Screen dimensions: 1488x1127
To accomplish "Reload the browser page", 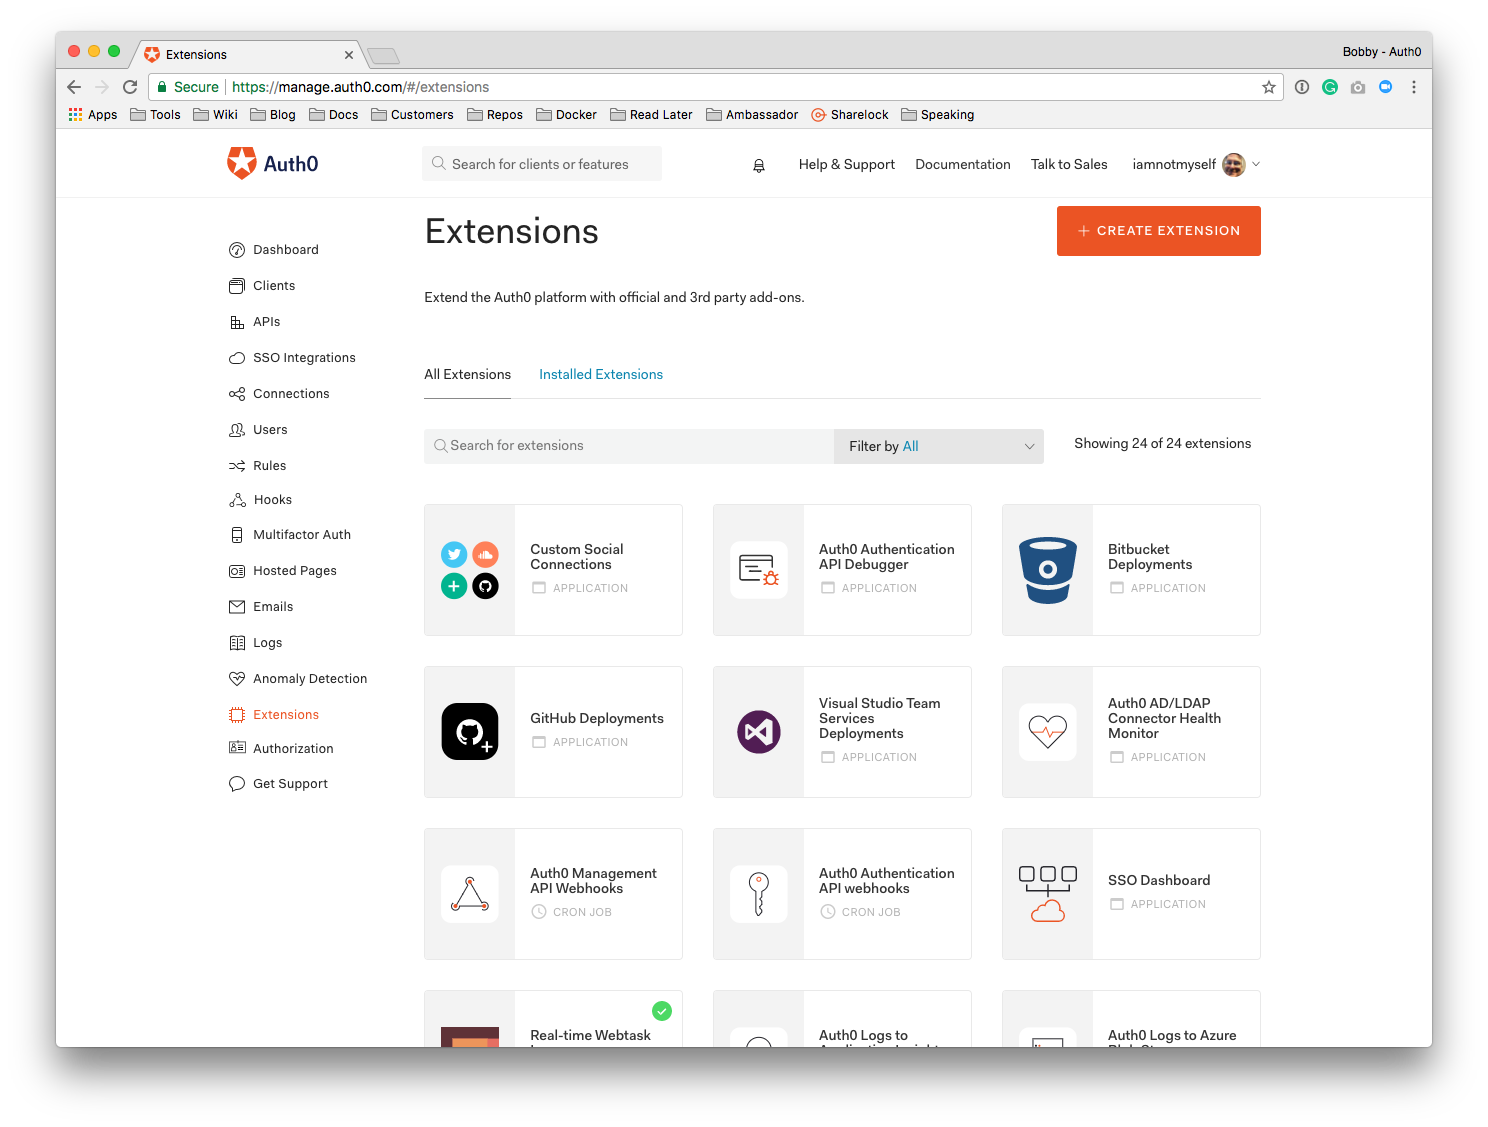I will [130, 87].
